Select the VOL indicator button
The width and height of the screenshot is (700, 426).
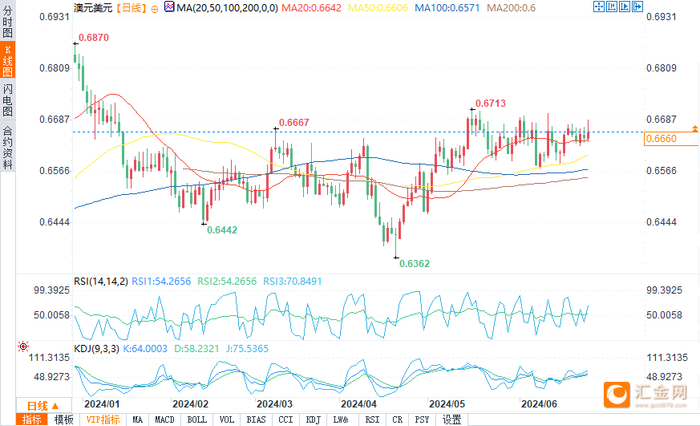[x=227, y=420]
